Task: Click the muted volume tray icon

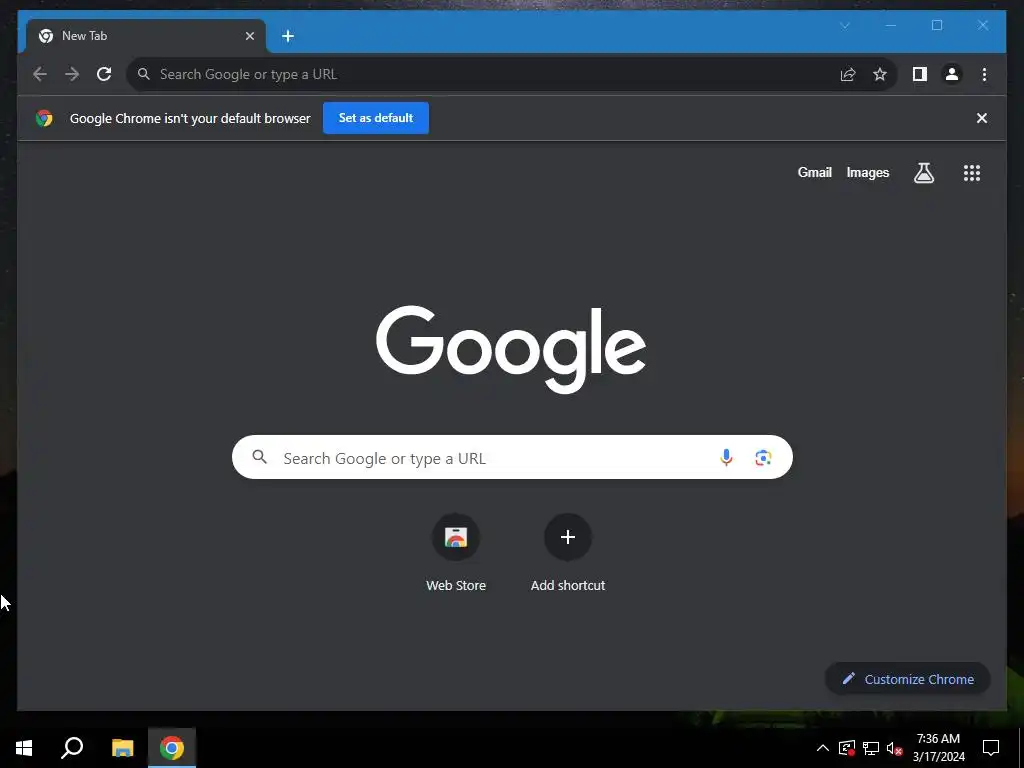Action: 894,748
